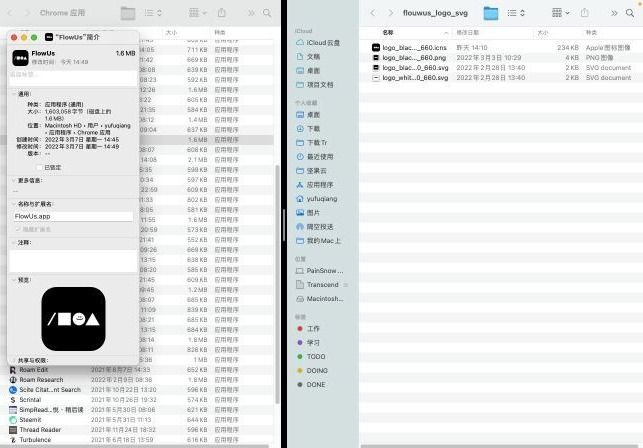The width and height of the screenshot is (643, 448).
Task: Open 坚果云 in sidebar
Action: (311, 170)
